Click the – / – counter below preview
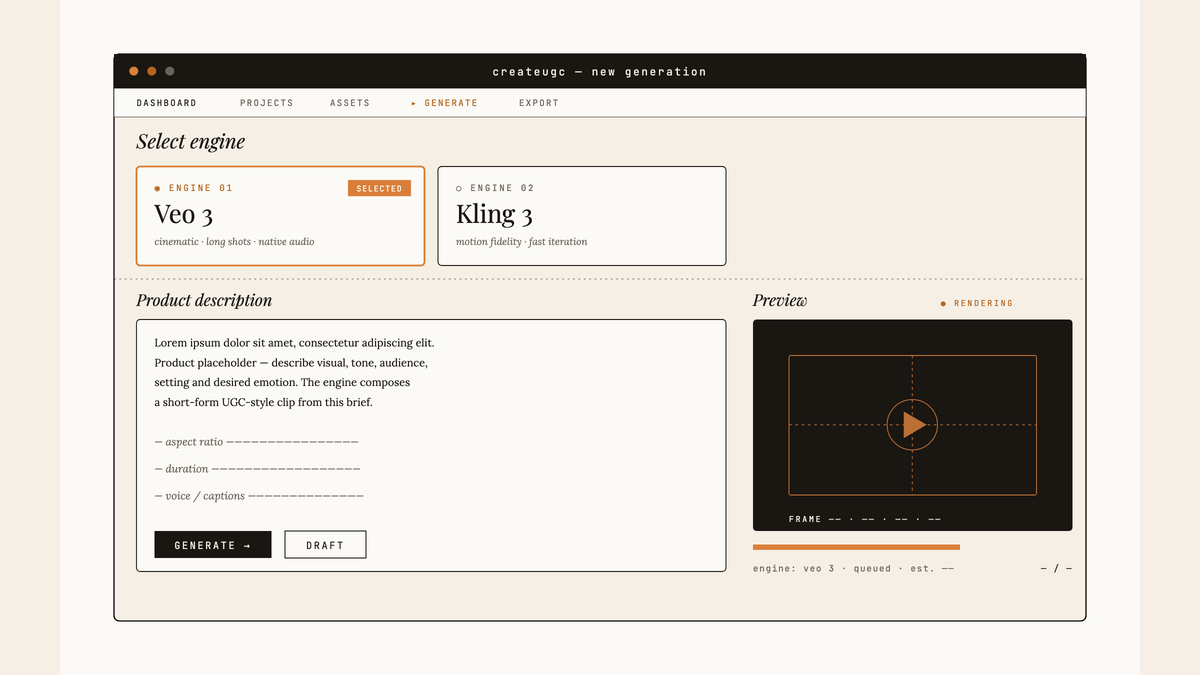The image size is (1200, 675). click(x=1056, y=569)
